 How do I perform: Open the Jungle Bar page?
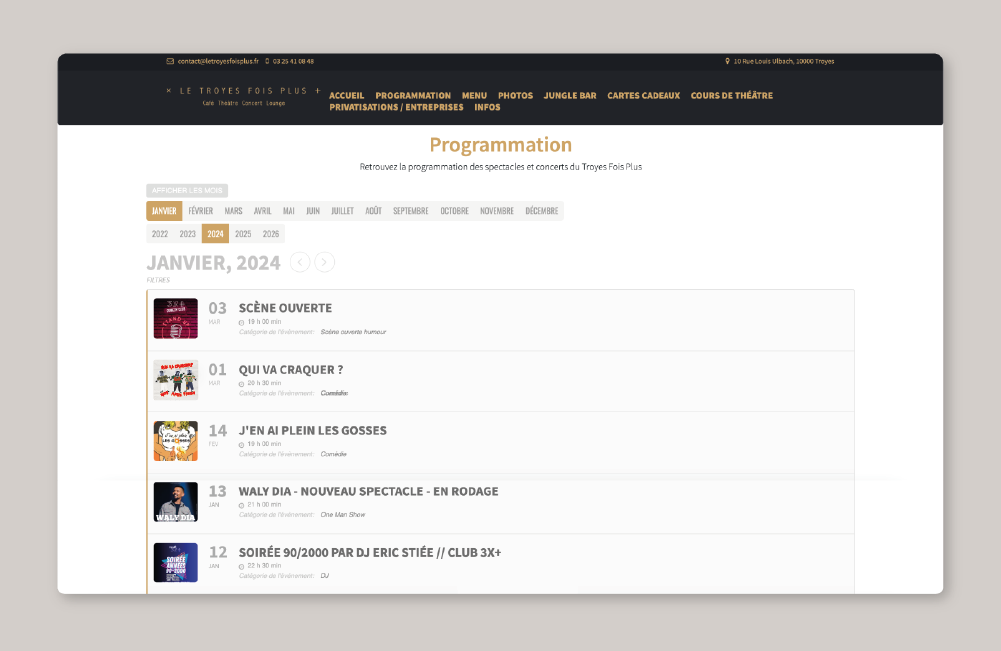click(x=570, y=96)
